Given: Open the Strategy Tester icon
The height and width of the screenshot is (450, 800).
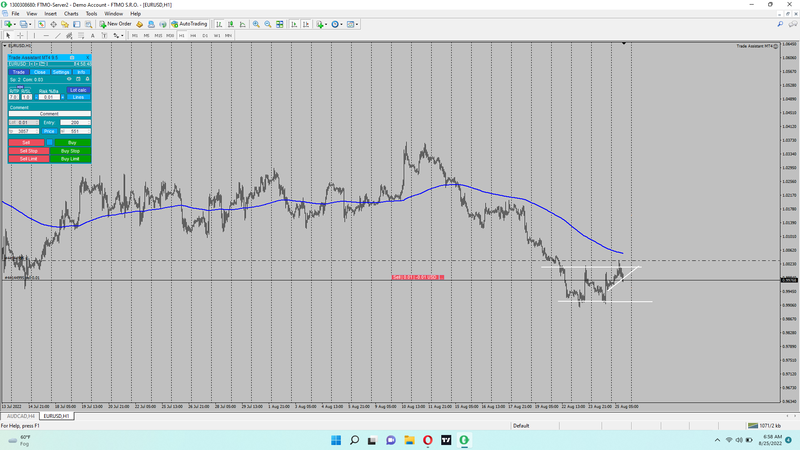Looking at the screenshot, I should (88, 24).
